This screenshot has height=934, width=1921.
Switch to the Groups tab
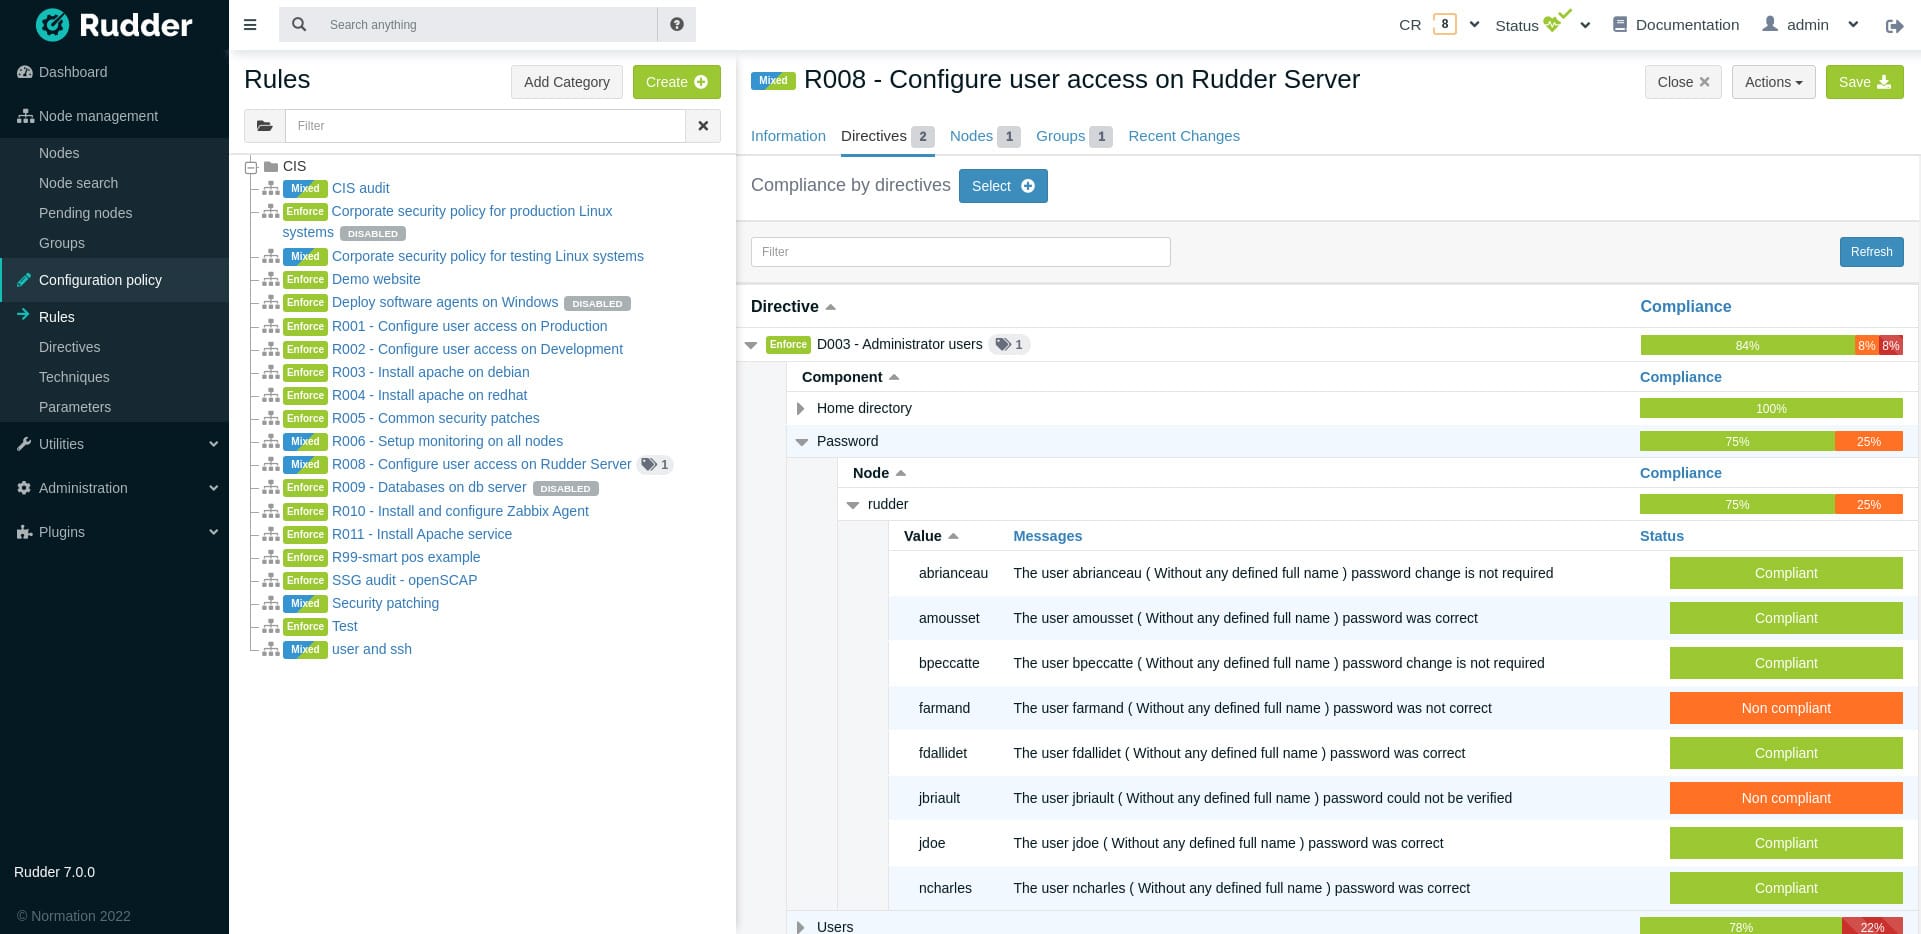tap(1074, 136)
